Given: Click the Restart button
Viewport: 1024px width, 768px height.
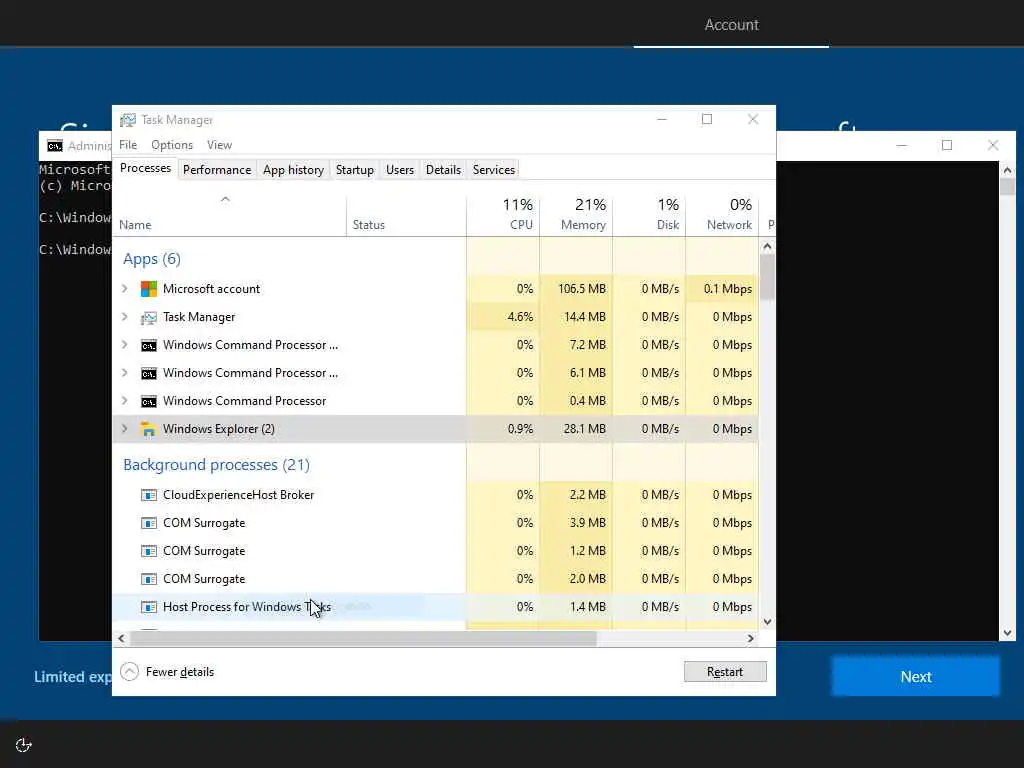Looking at the screenshot, I should pos(725,671).
